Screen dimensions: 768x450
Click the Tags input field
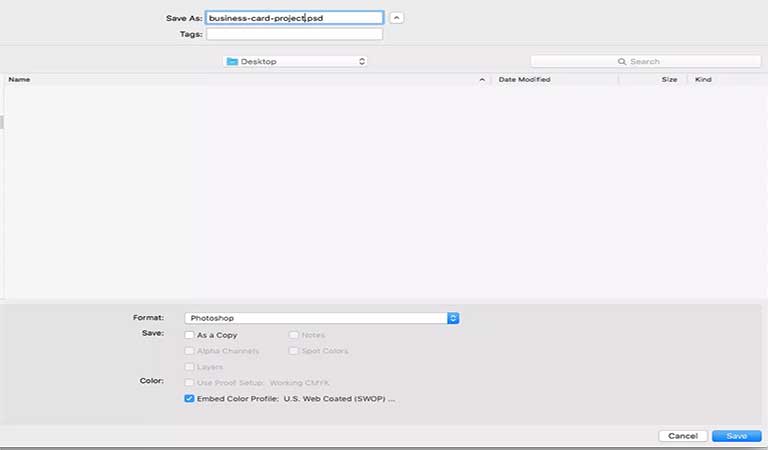pyautogui.click(x=293, y=34)
